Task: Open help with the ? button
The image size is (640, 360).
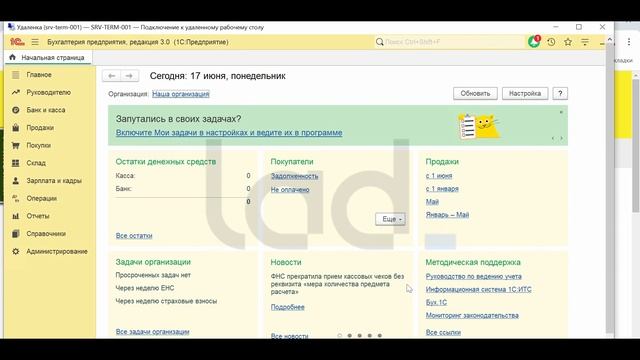Action: [560, 93]
